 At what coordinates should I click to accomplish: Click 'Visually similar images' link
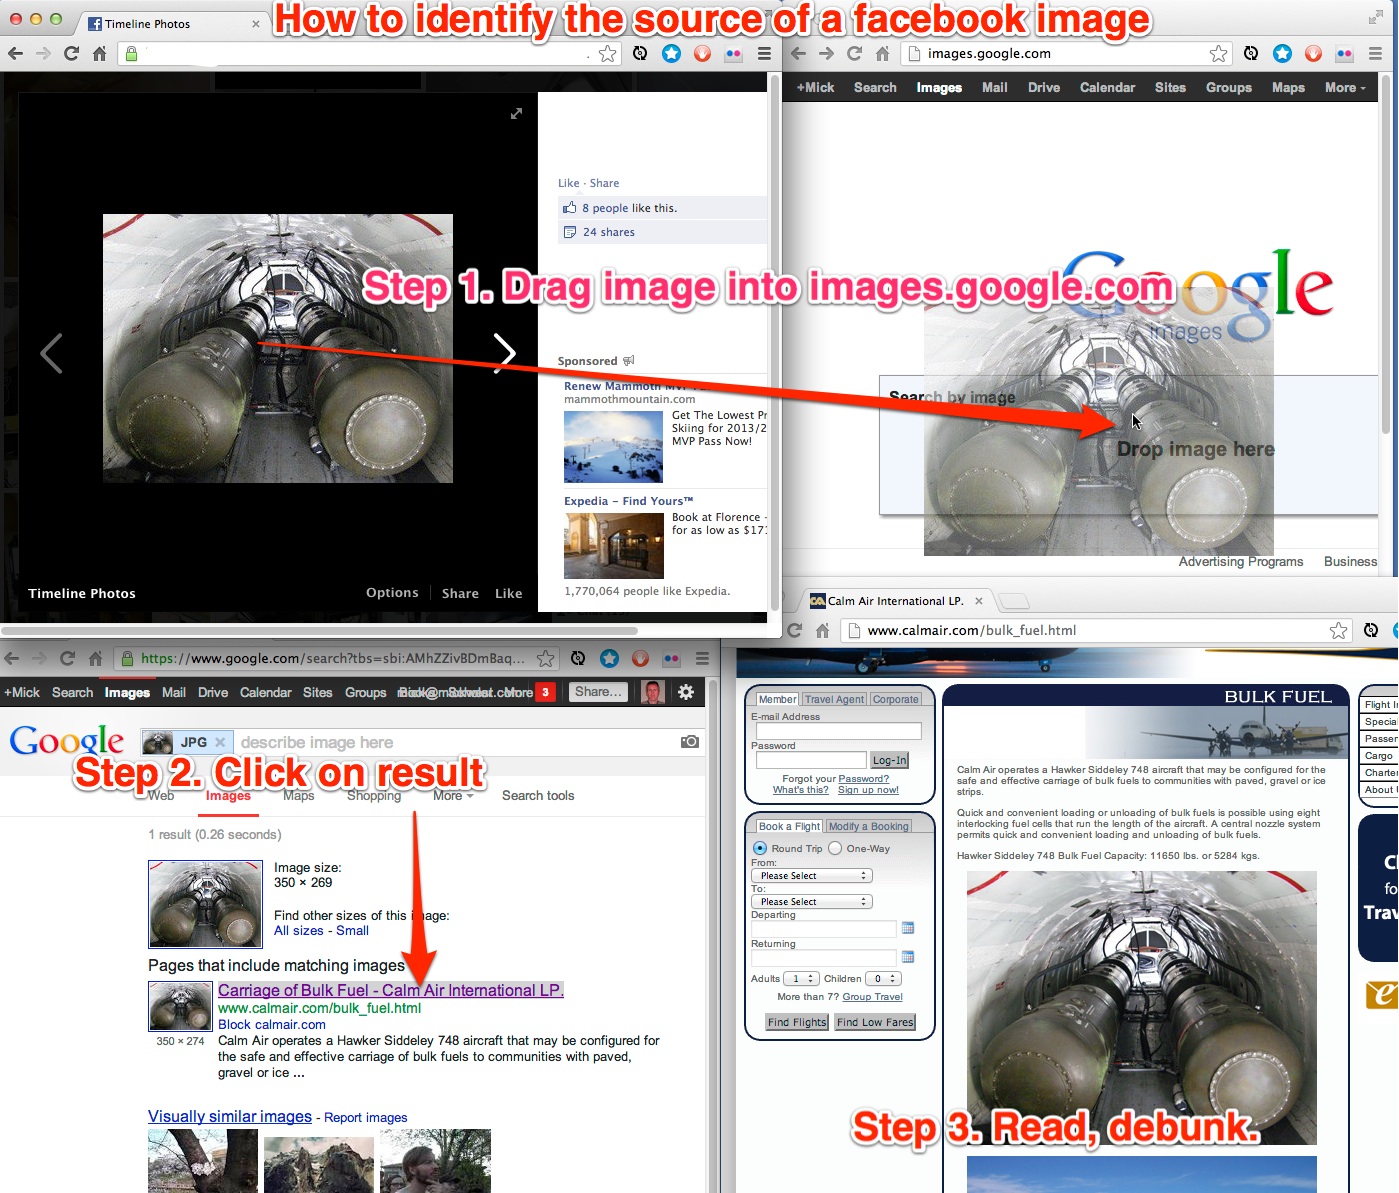230,1117
